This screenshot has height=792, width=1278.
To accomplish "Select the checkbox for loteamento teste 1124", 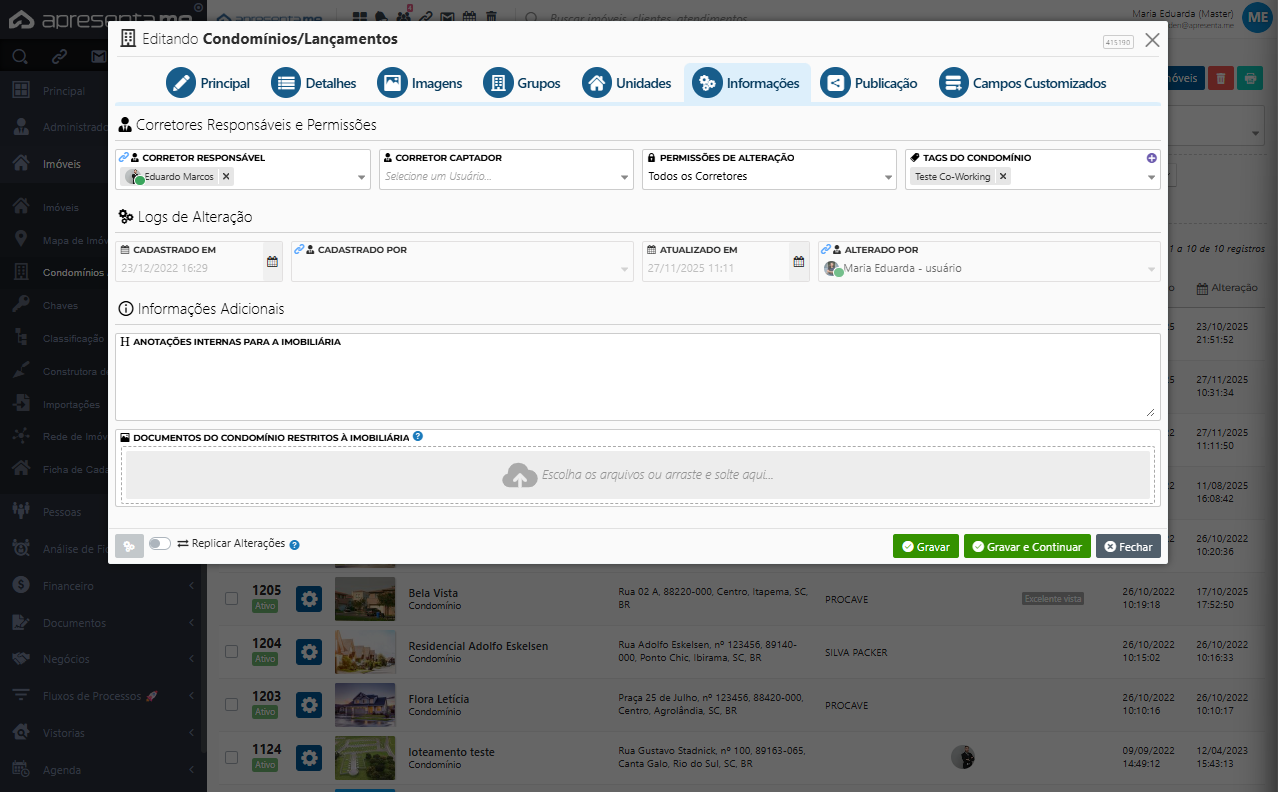I will tap(231, 758).
